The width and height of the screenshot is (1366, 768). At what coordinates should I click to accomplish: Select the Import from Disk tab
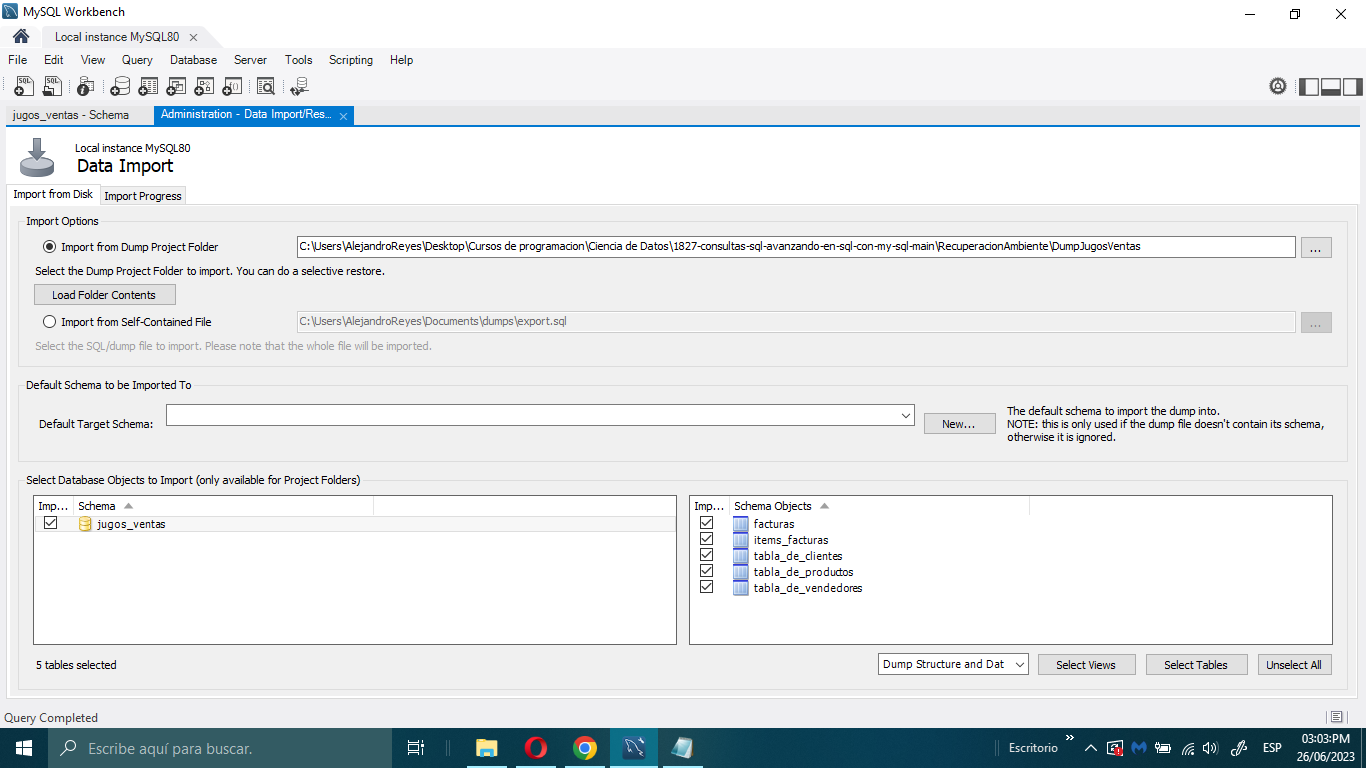53,194
